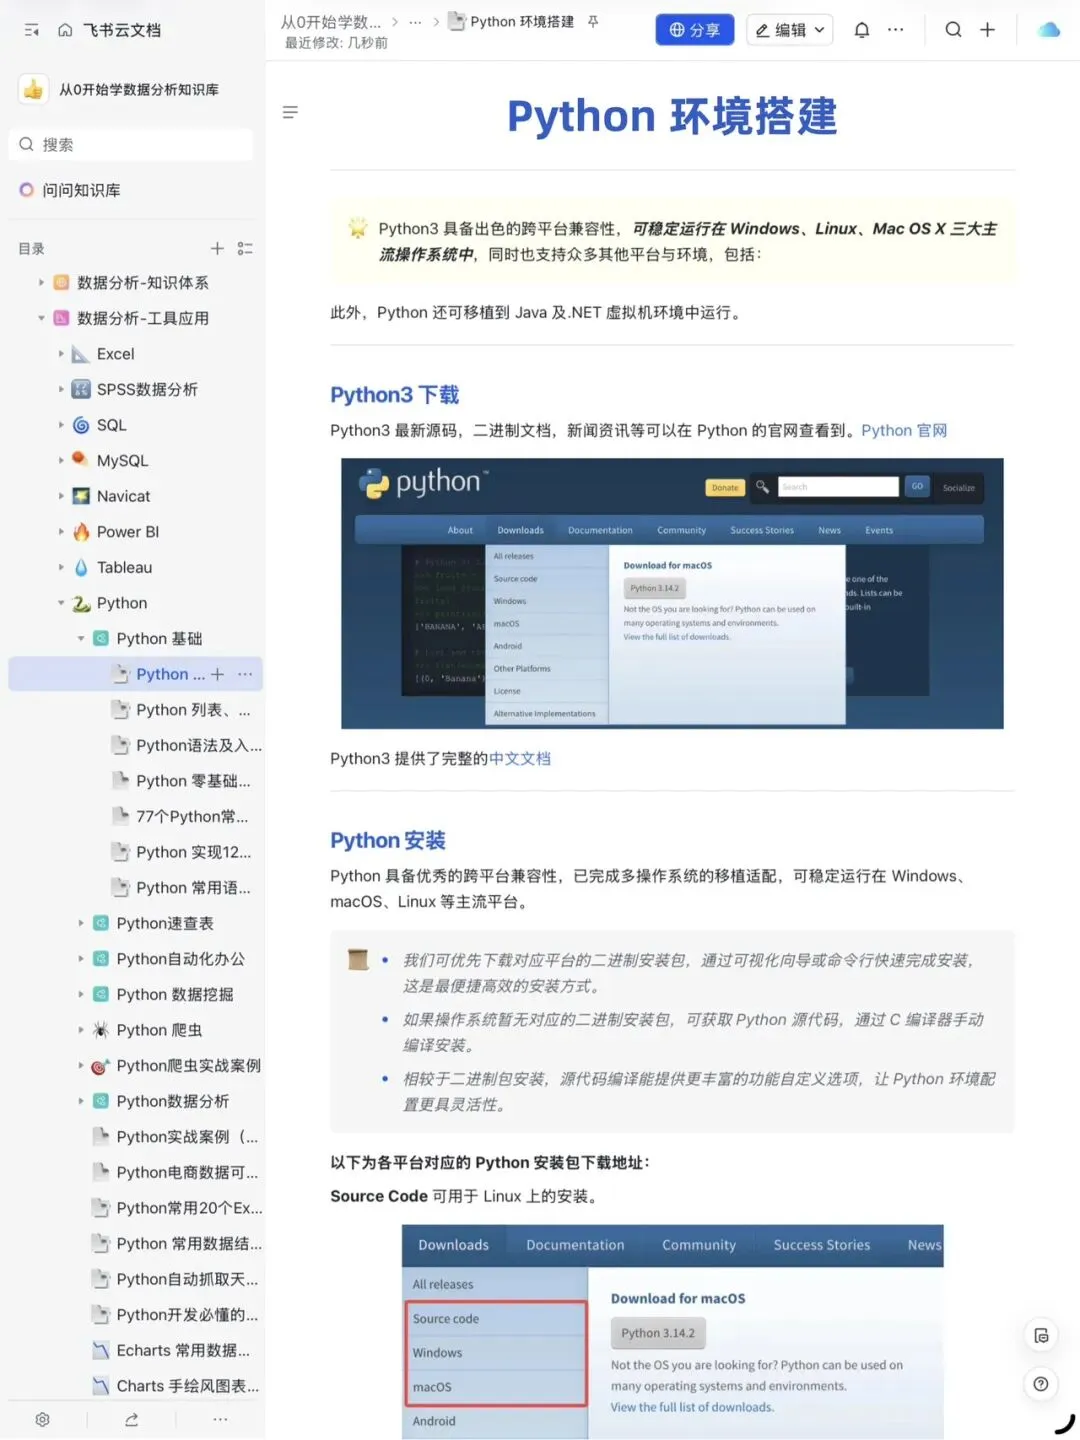Create new document with plus icon
The height and width of the screenshot is (1440, 1080).
[988, 30]
